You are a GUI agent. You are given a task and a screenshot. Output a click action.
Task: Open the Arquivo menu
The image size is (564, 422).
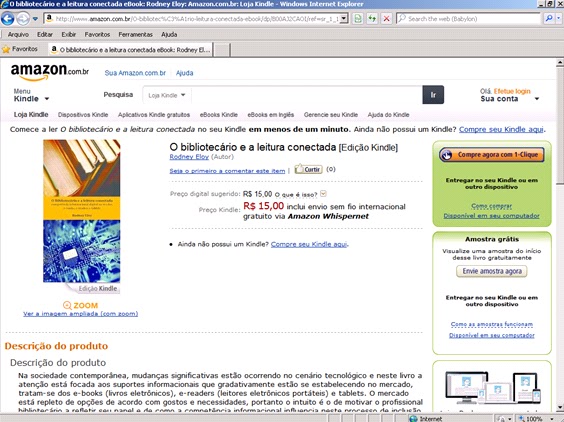pos(18,35)
